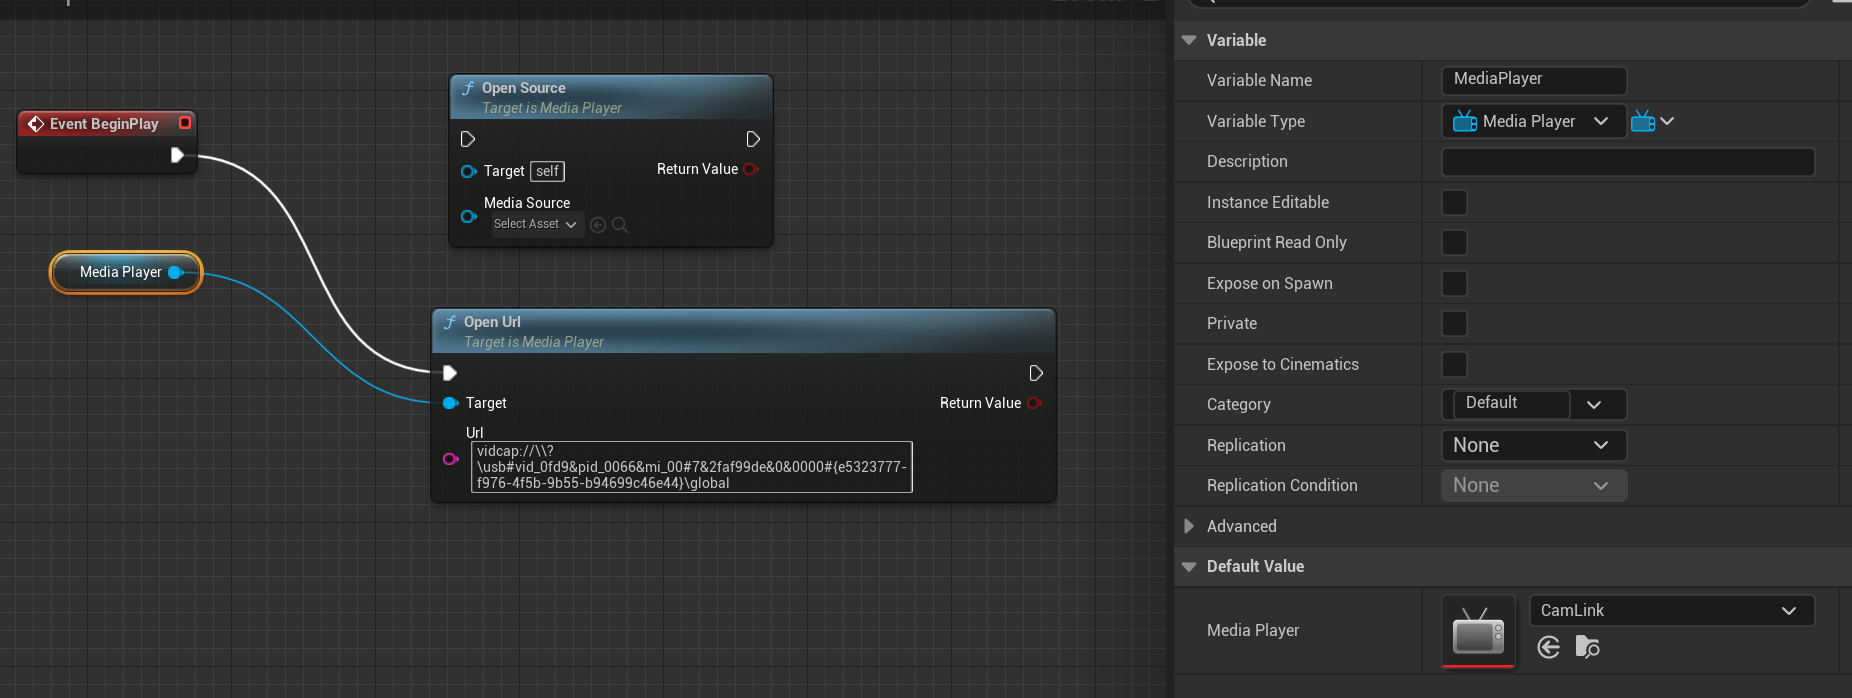Click Media Player variable node output pin
The height and width of the screenshot is (698, 1852).
[x=175, y=272]
